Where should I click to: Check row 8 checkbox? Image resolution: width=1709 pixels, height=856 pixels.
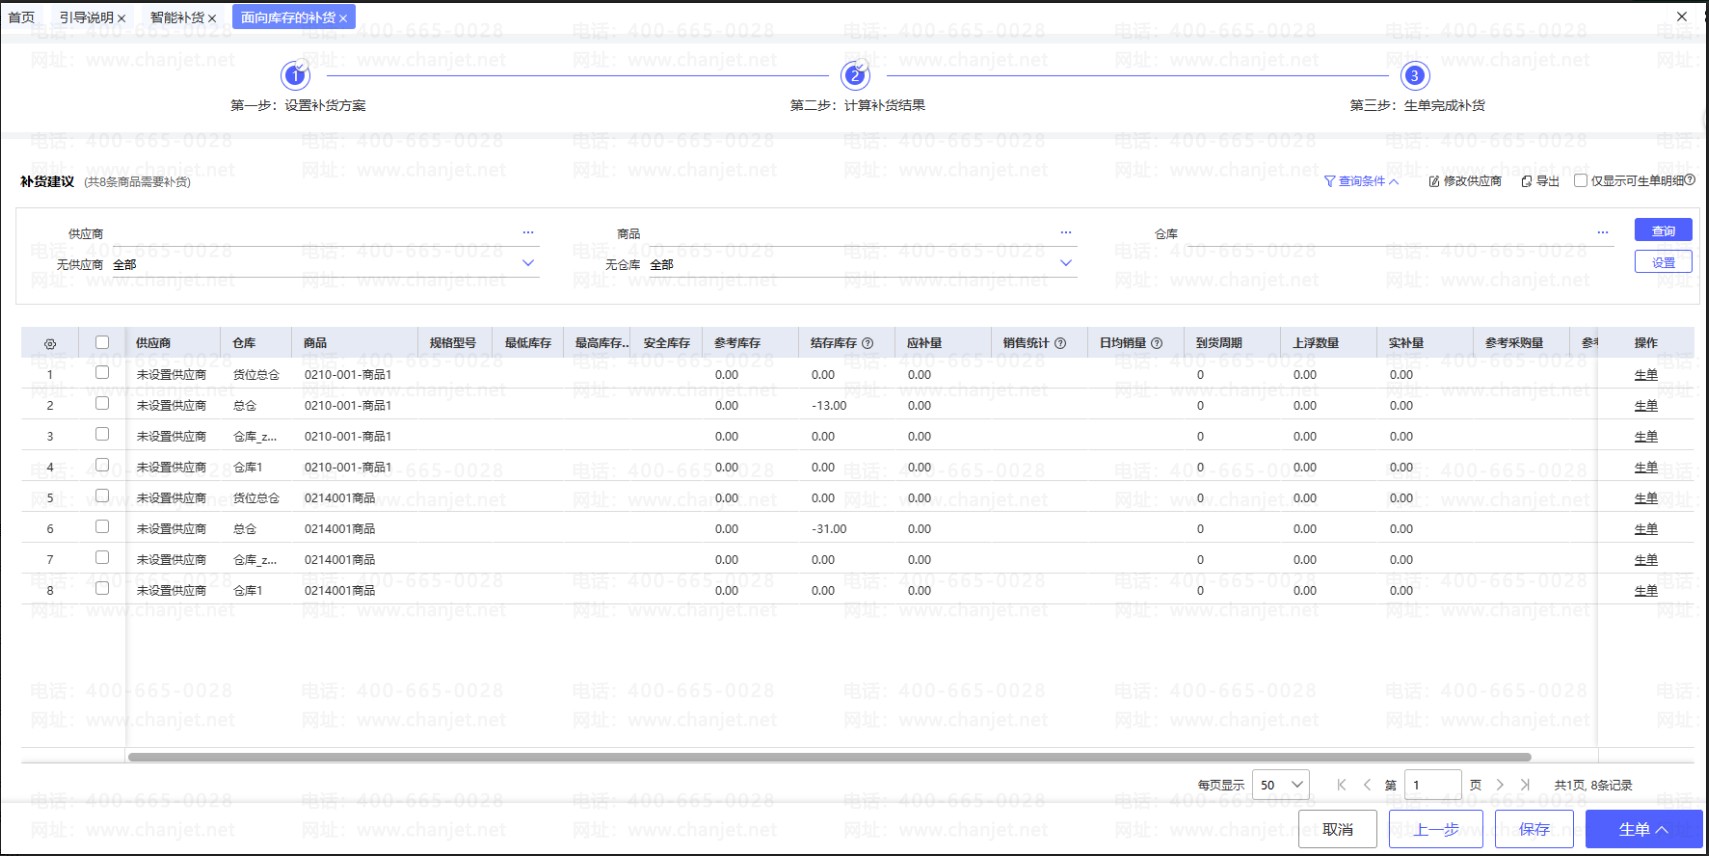coord(102,588)
